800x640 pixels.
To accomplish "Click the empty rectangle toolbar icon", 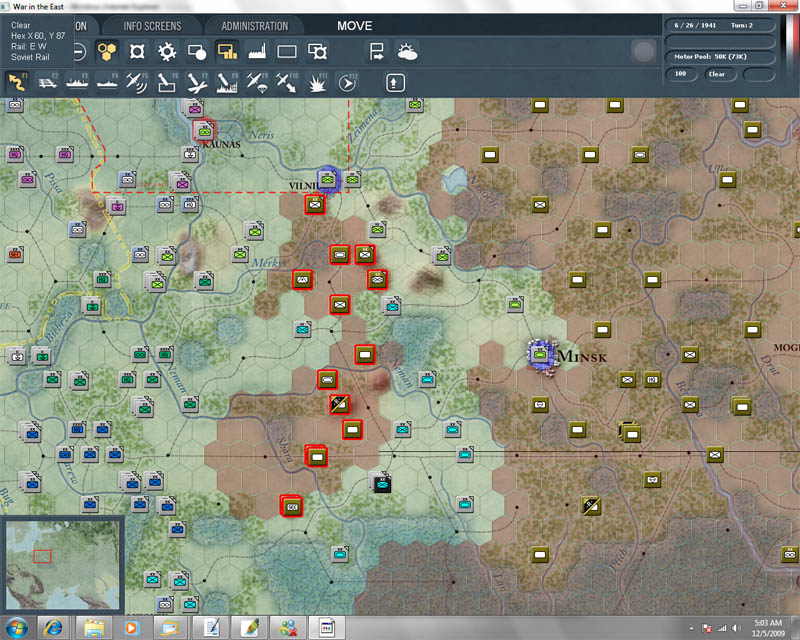I will click(287, 52).
